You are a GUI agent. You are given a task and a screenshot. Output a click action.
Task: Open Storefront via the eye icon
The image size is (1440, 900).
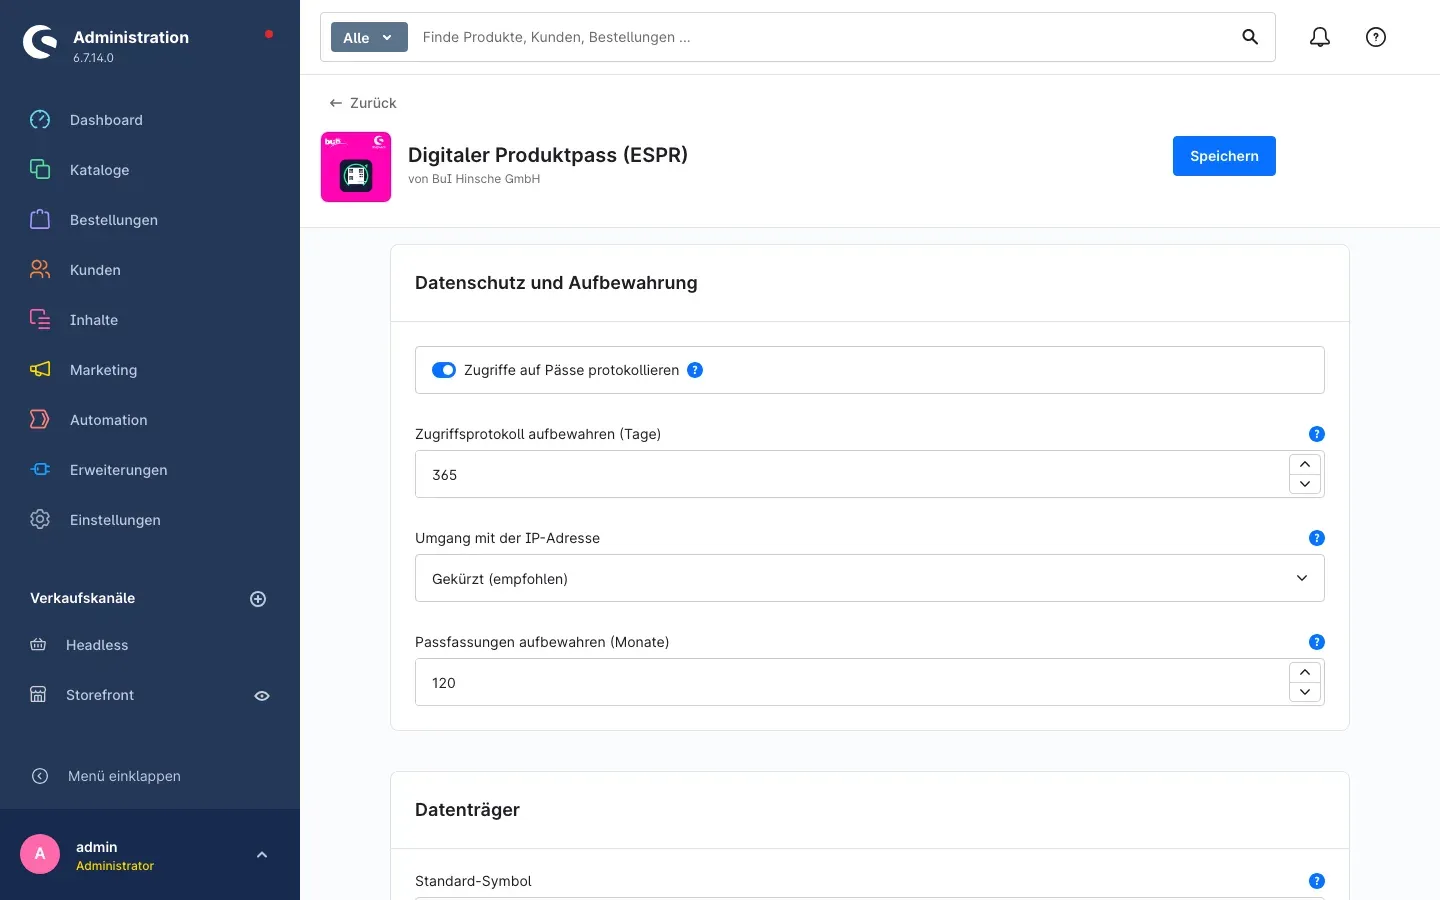[262, 696]
